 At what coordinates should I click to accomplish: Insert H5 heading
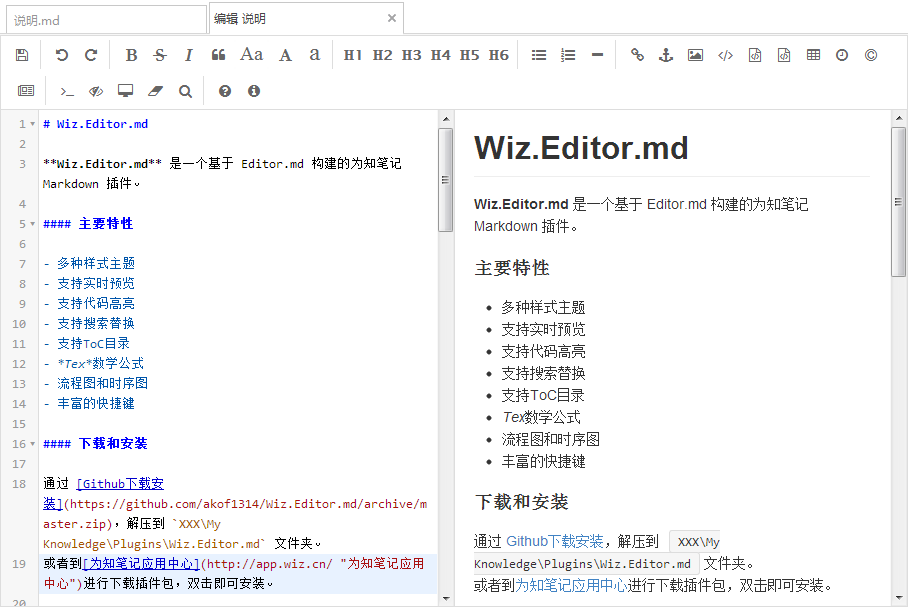tap(469, 55)
